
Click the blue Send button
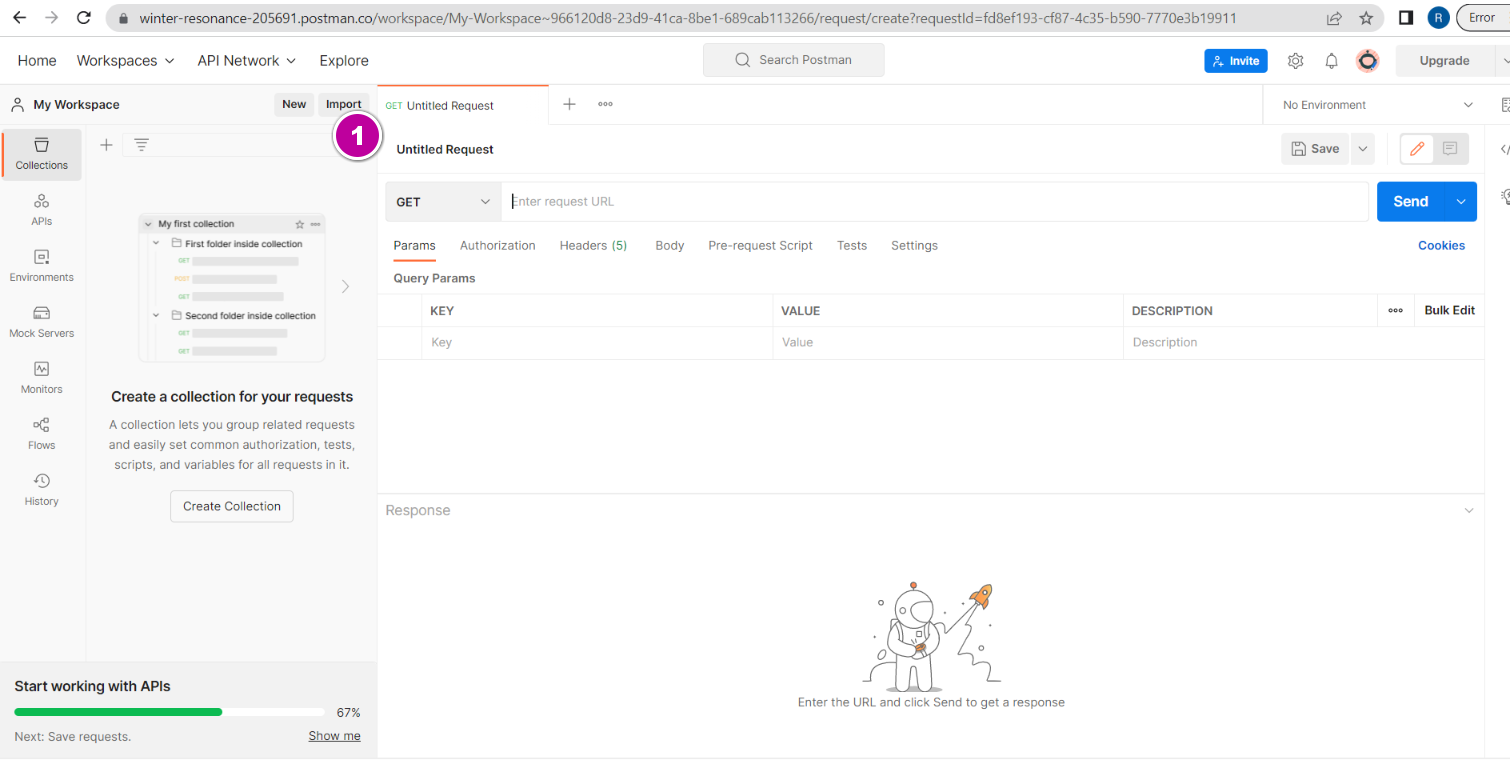click(1411, 201)
